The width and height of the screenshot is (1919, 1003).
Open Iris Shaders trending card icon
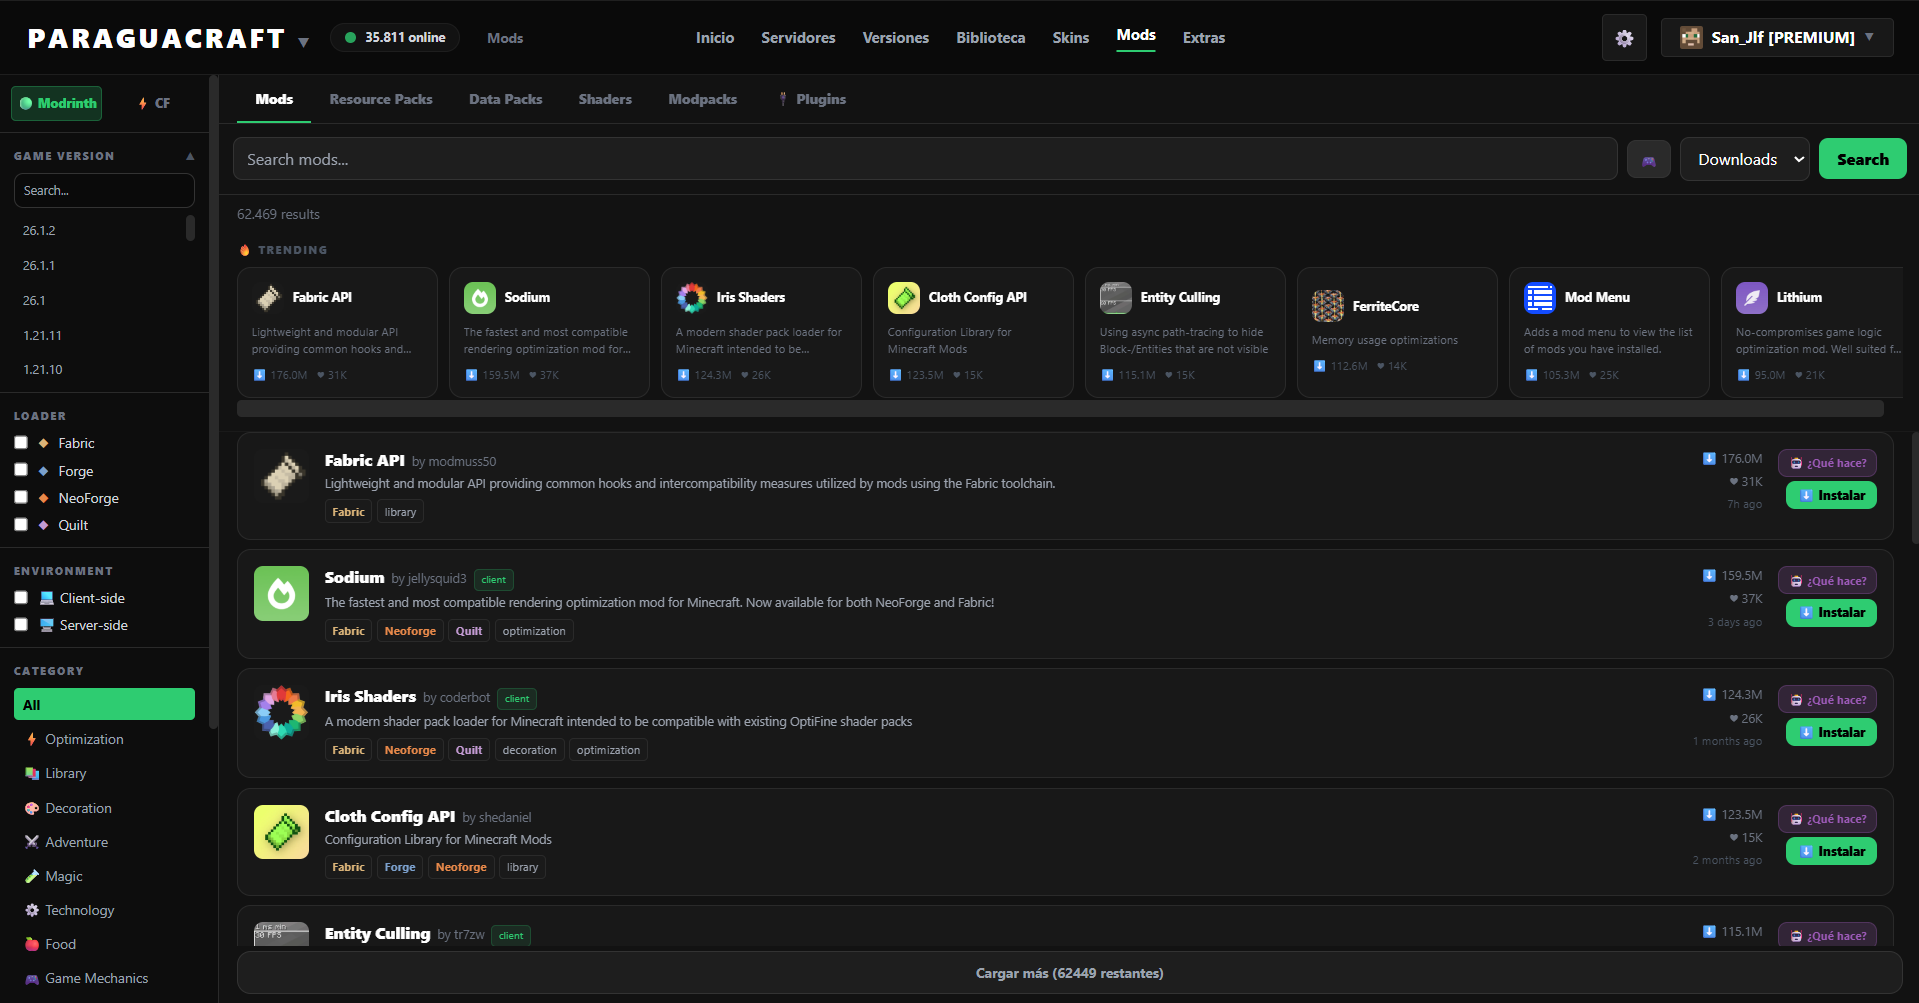point(692,297)
